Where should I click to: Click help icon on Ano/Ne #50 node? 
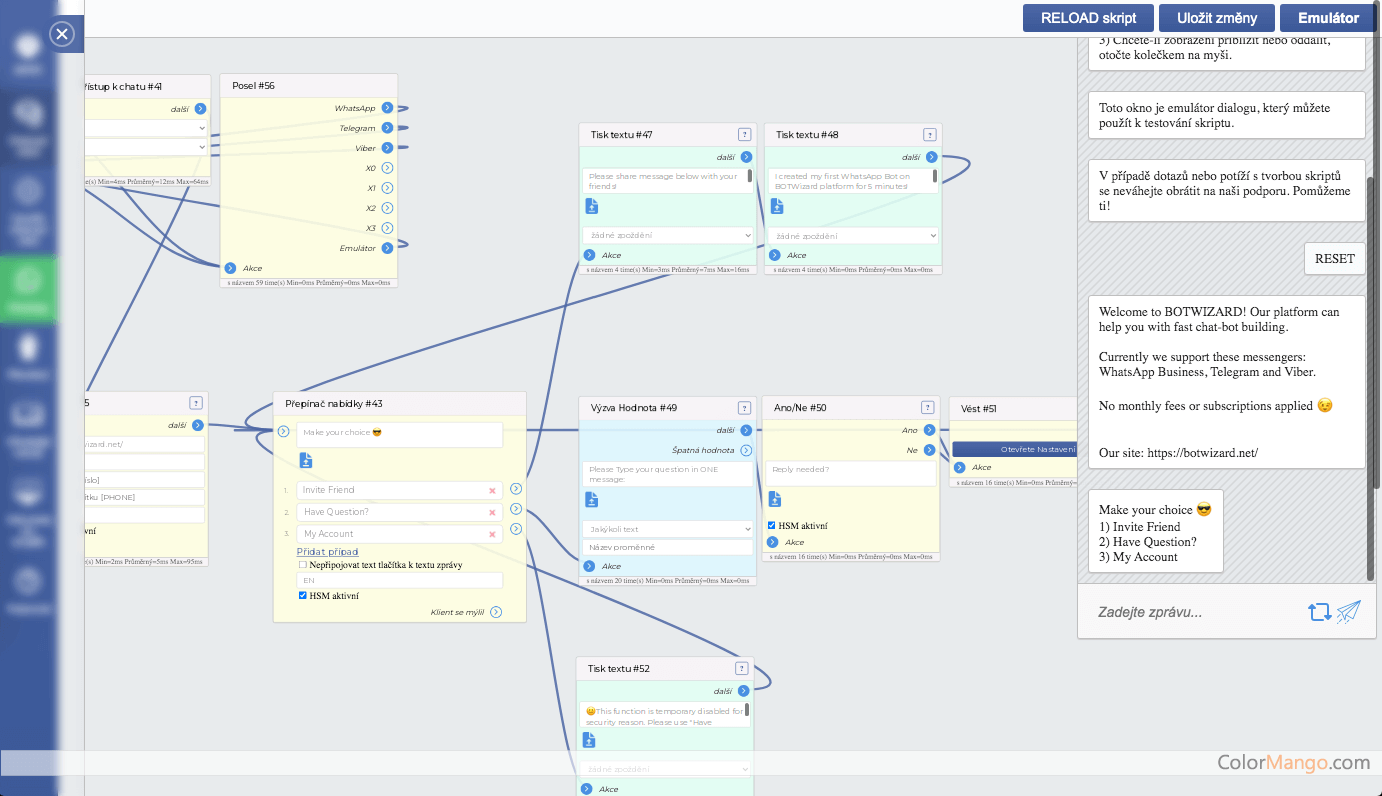click(929, 408)
